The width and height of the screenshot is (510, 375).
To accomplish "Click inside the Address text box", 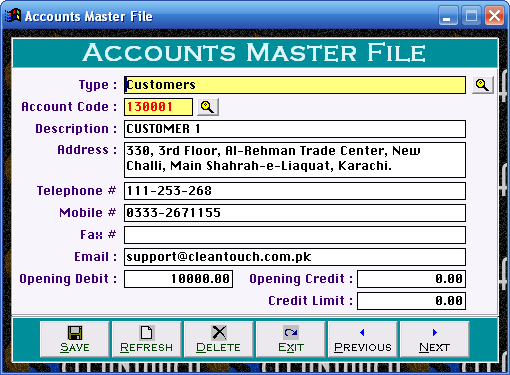I will [295, 160].
